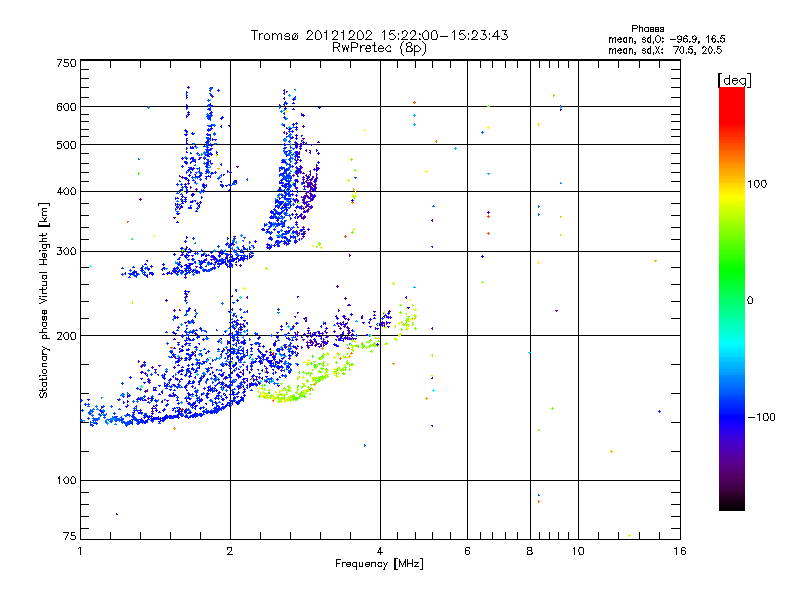Click the '16' x-axis tick label

click(x=680, y=551)
